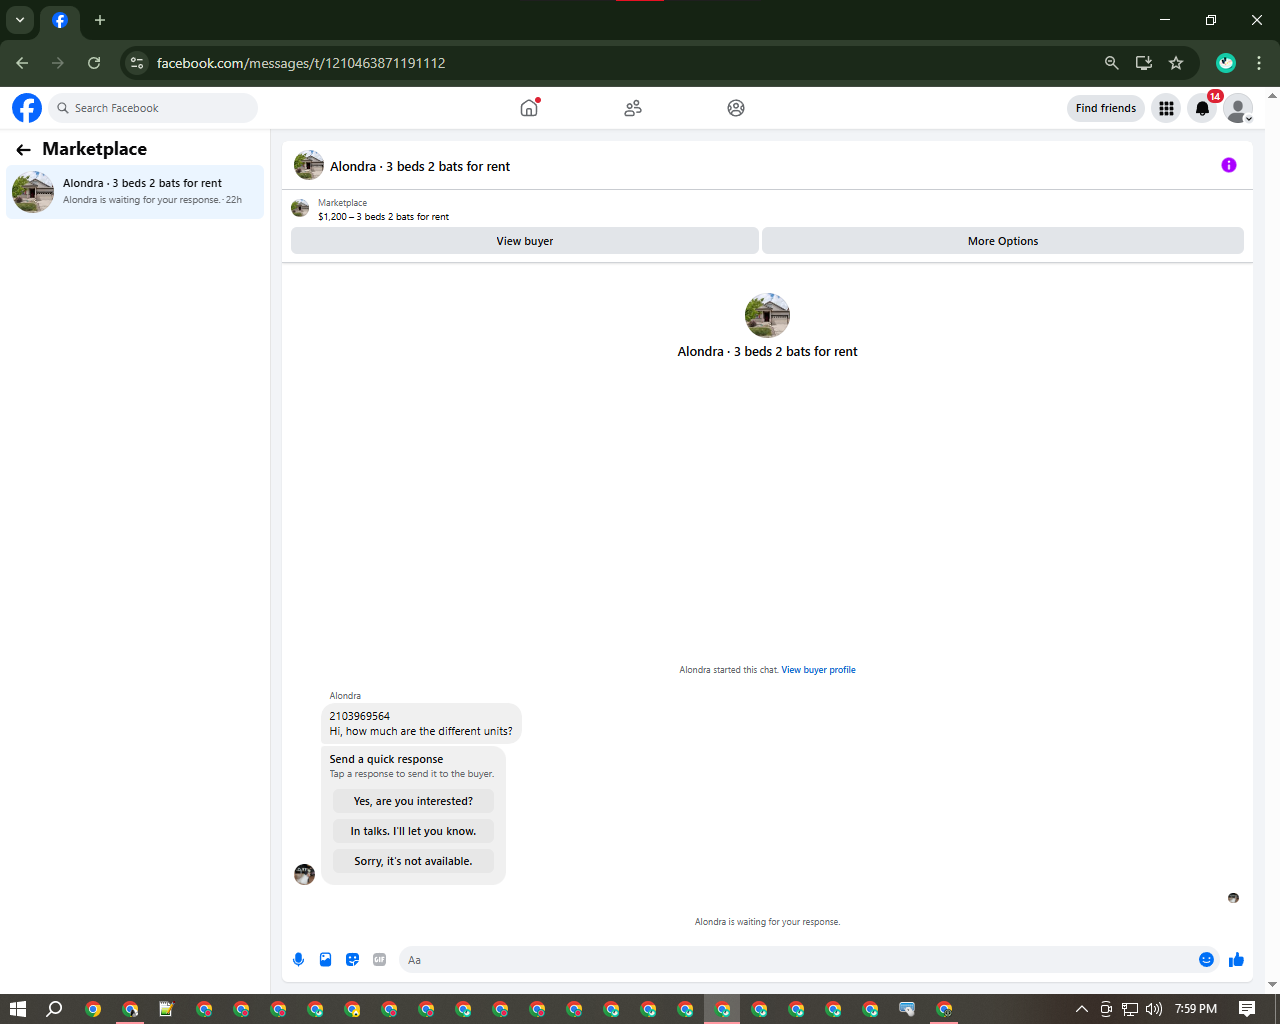Click Alondra's avatar beside quick responses
Screen dimensions: 1280x1024
(304, 874)
